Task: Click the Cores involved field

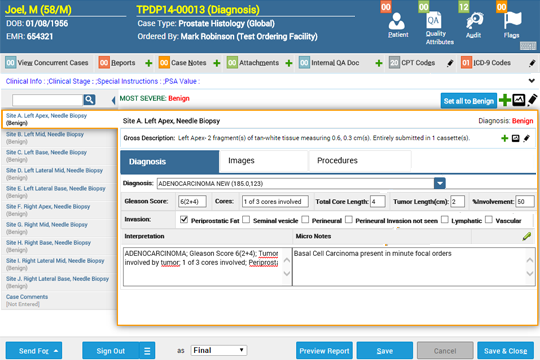Action: tap(275, 202)
